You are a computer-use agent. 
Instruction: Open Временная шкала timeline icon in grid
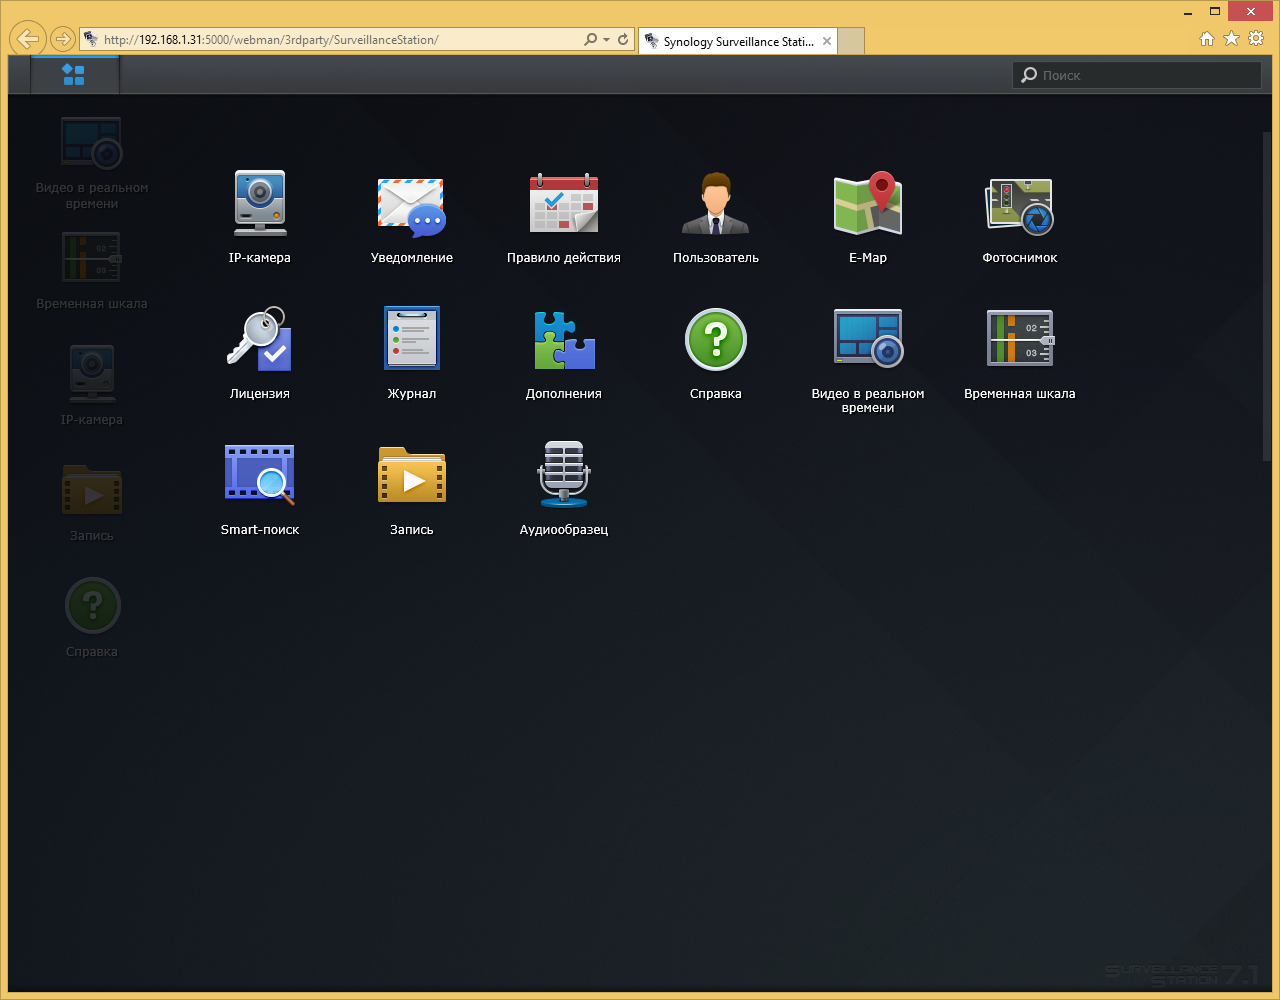[x=1019, y=340]
